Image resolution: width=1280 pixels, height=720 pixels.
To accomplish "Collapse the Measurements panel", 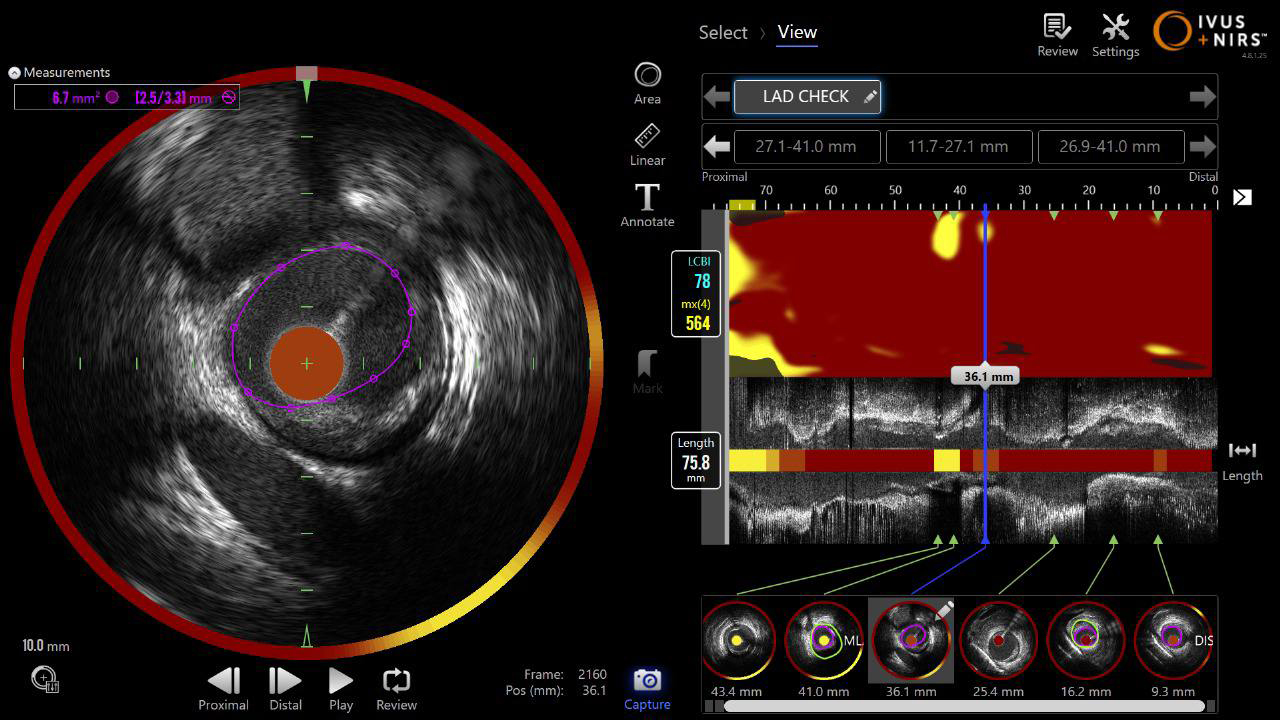I will 15,73.
